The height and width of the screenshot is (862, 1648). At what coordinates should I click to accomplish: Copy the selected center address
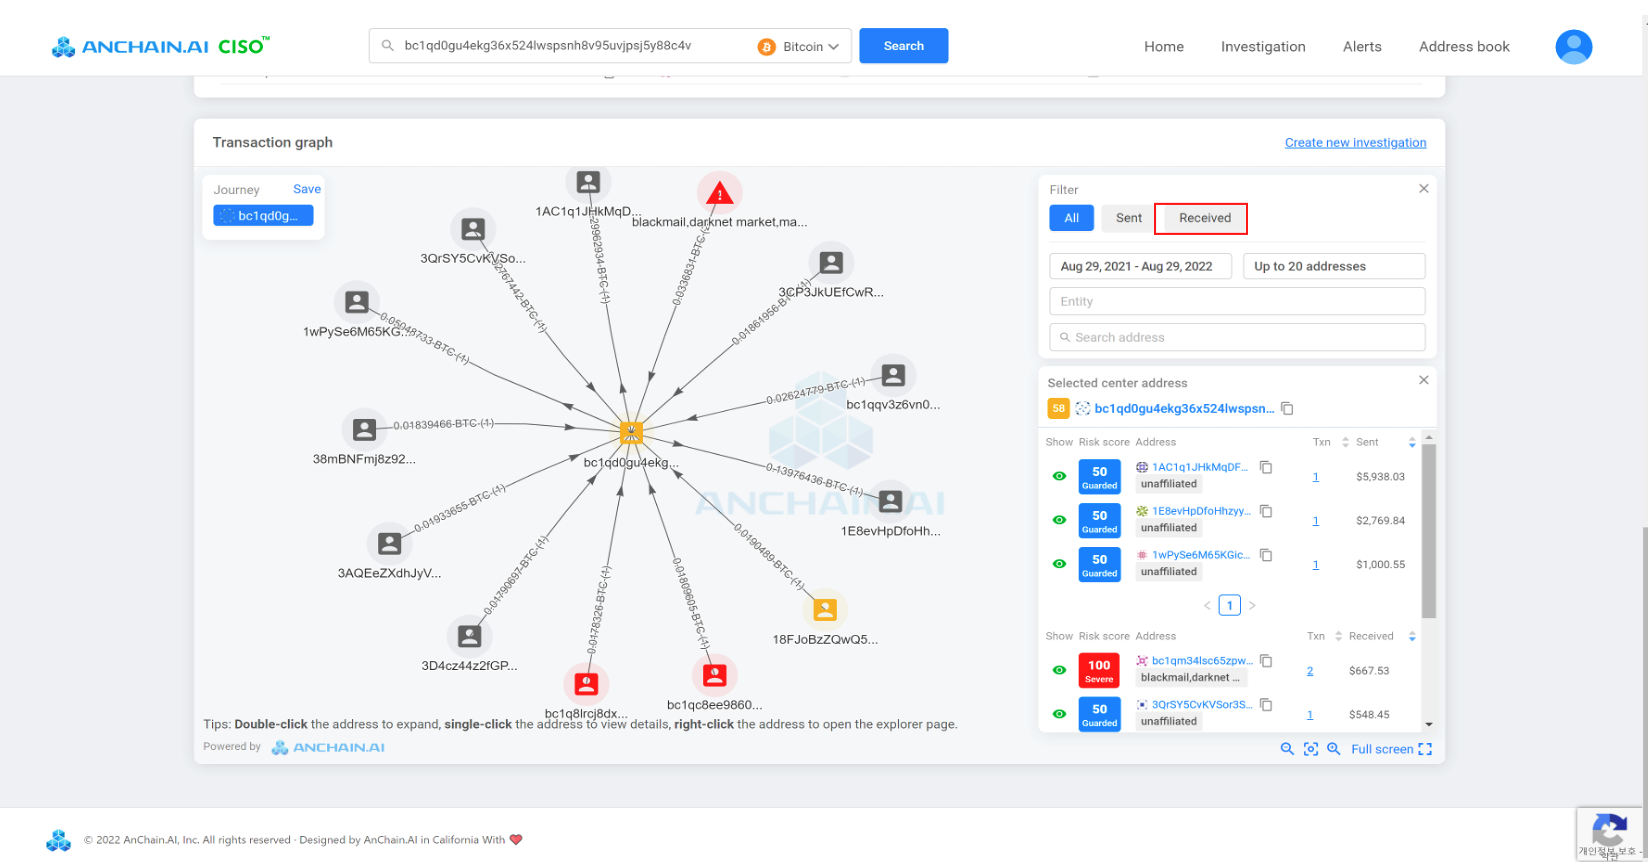1288,408
